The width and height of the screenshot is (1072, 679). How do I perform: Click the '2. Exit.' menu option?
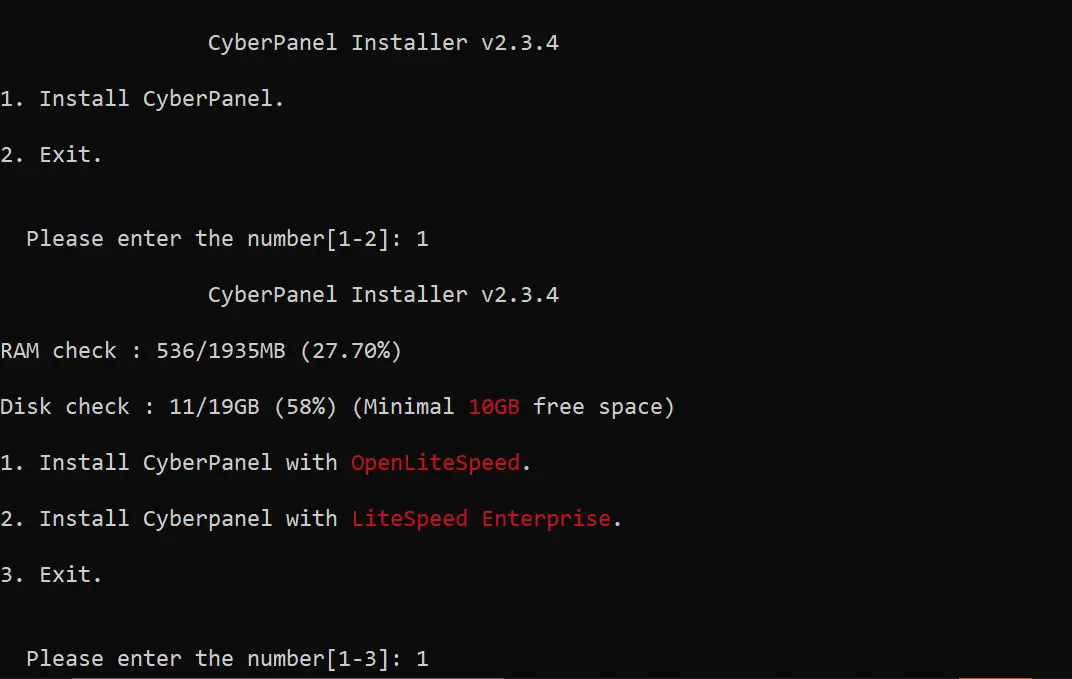click(51, 155)
